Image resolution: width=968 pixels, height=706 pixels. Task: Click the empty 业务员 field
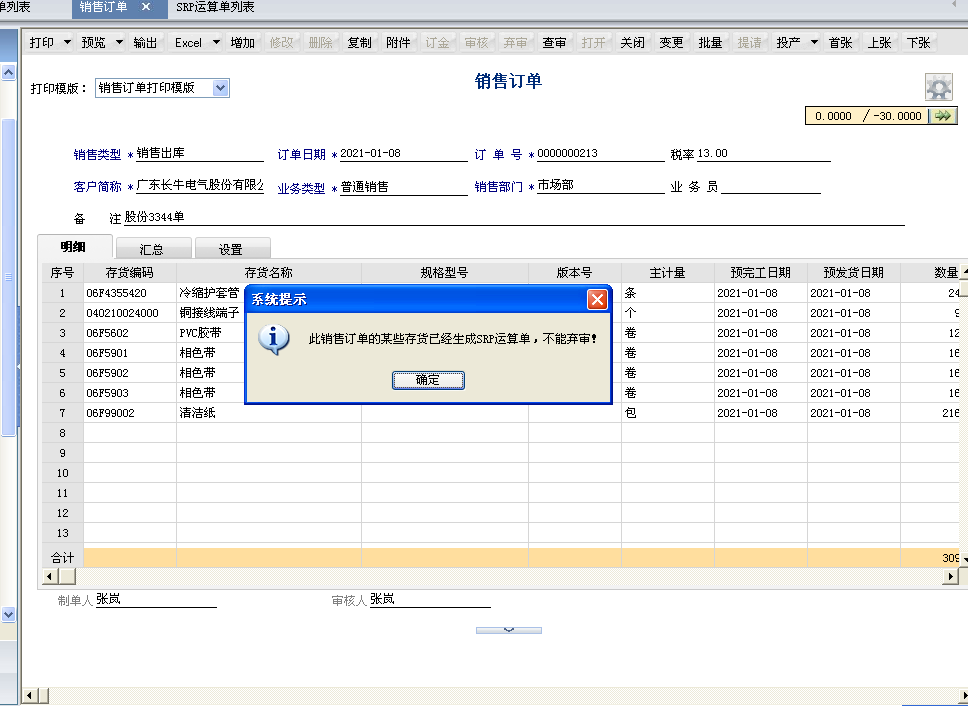coord(770,186)
